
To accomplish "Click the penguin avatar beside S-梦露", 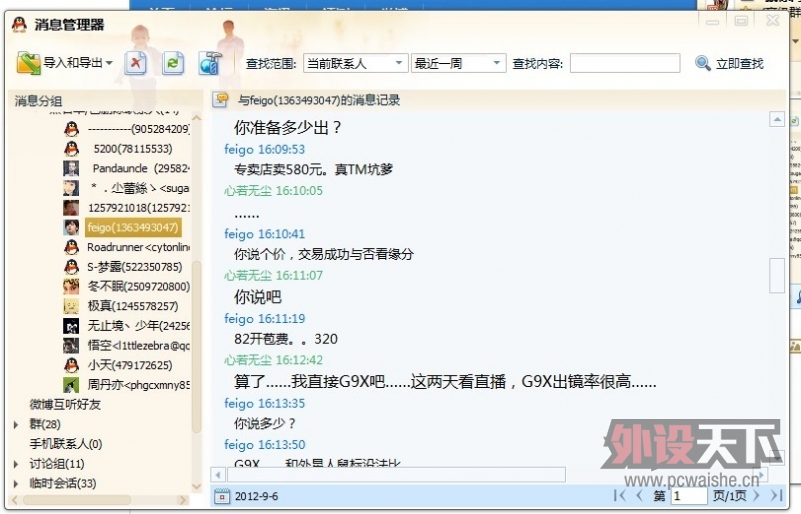I will 72,267.
